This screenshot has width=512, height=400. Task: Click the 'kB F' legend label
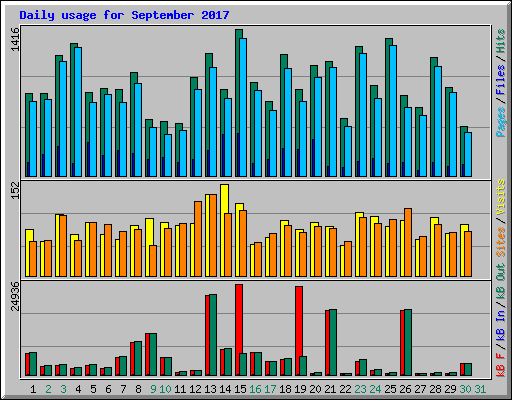coord(501,364)
